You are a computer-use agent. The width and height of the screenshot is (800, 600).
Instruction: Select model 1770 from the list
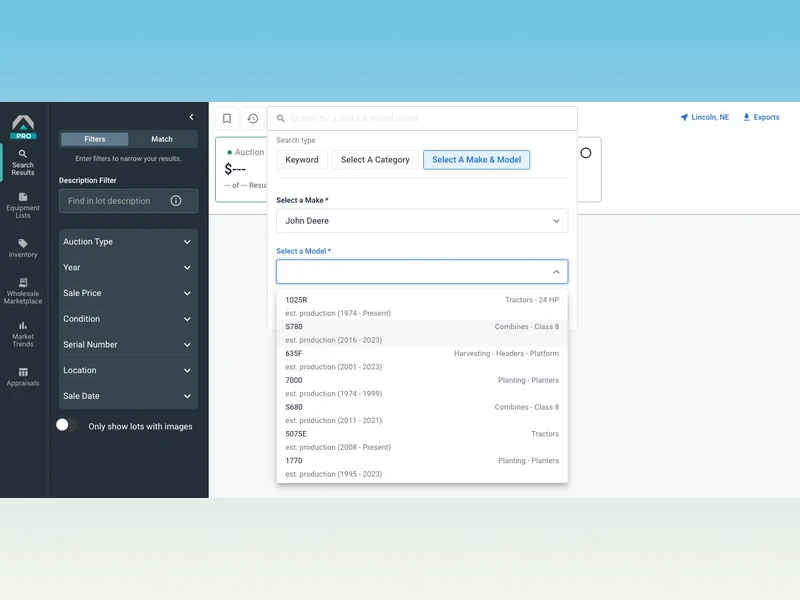point(422,467)
